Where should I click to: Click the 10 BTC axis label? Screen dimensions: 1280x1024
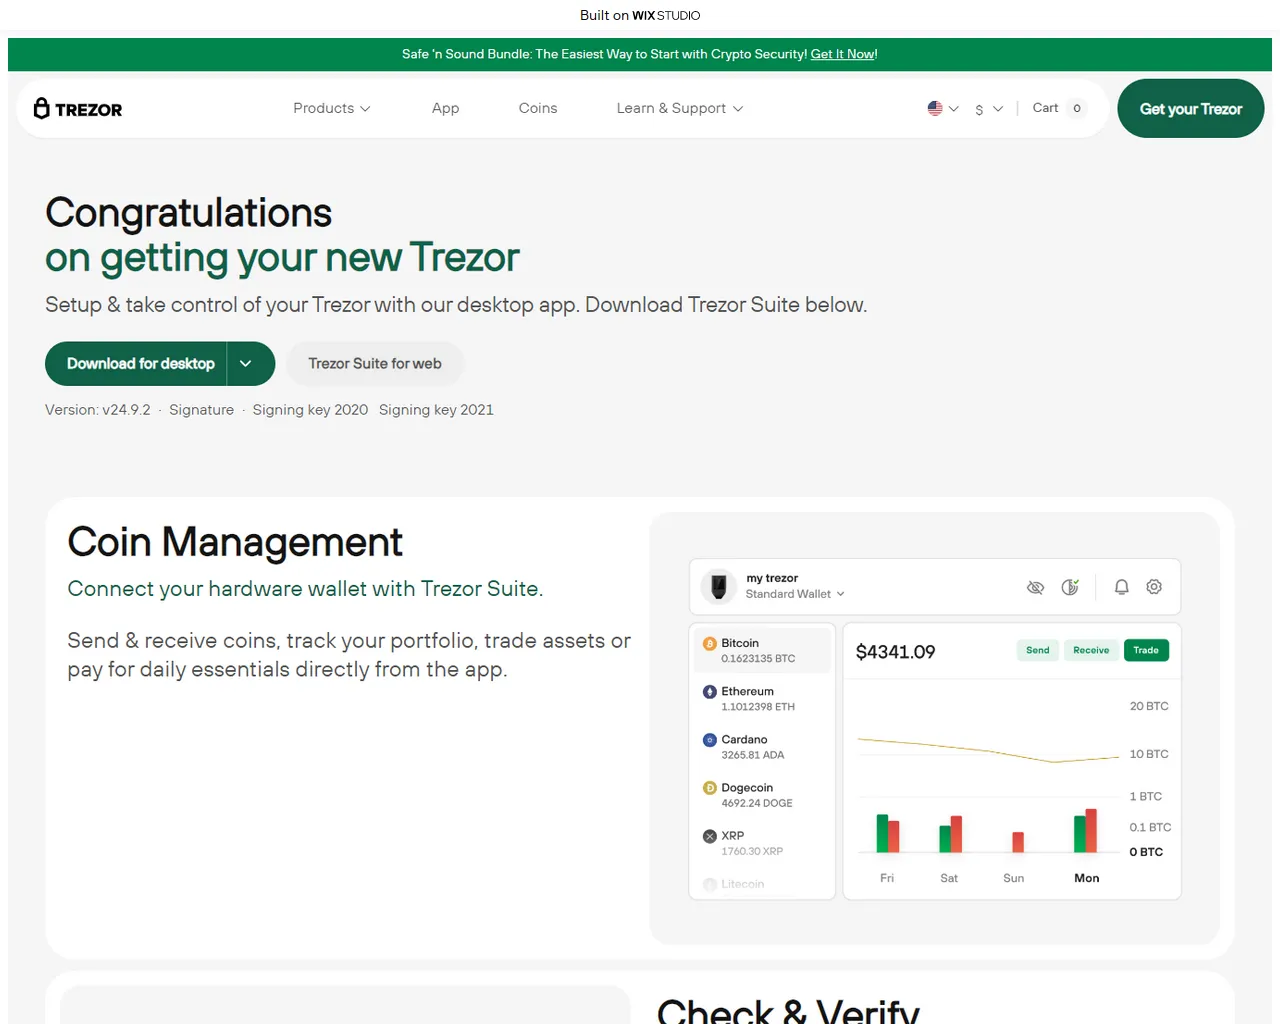1149,754
